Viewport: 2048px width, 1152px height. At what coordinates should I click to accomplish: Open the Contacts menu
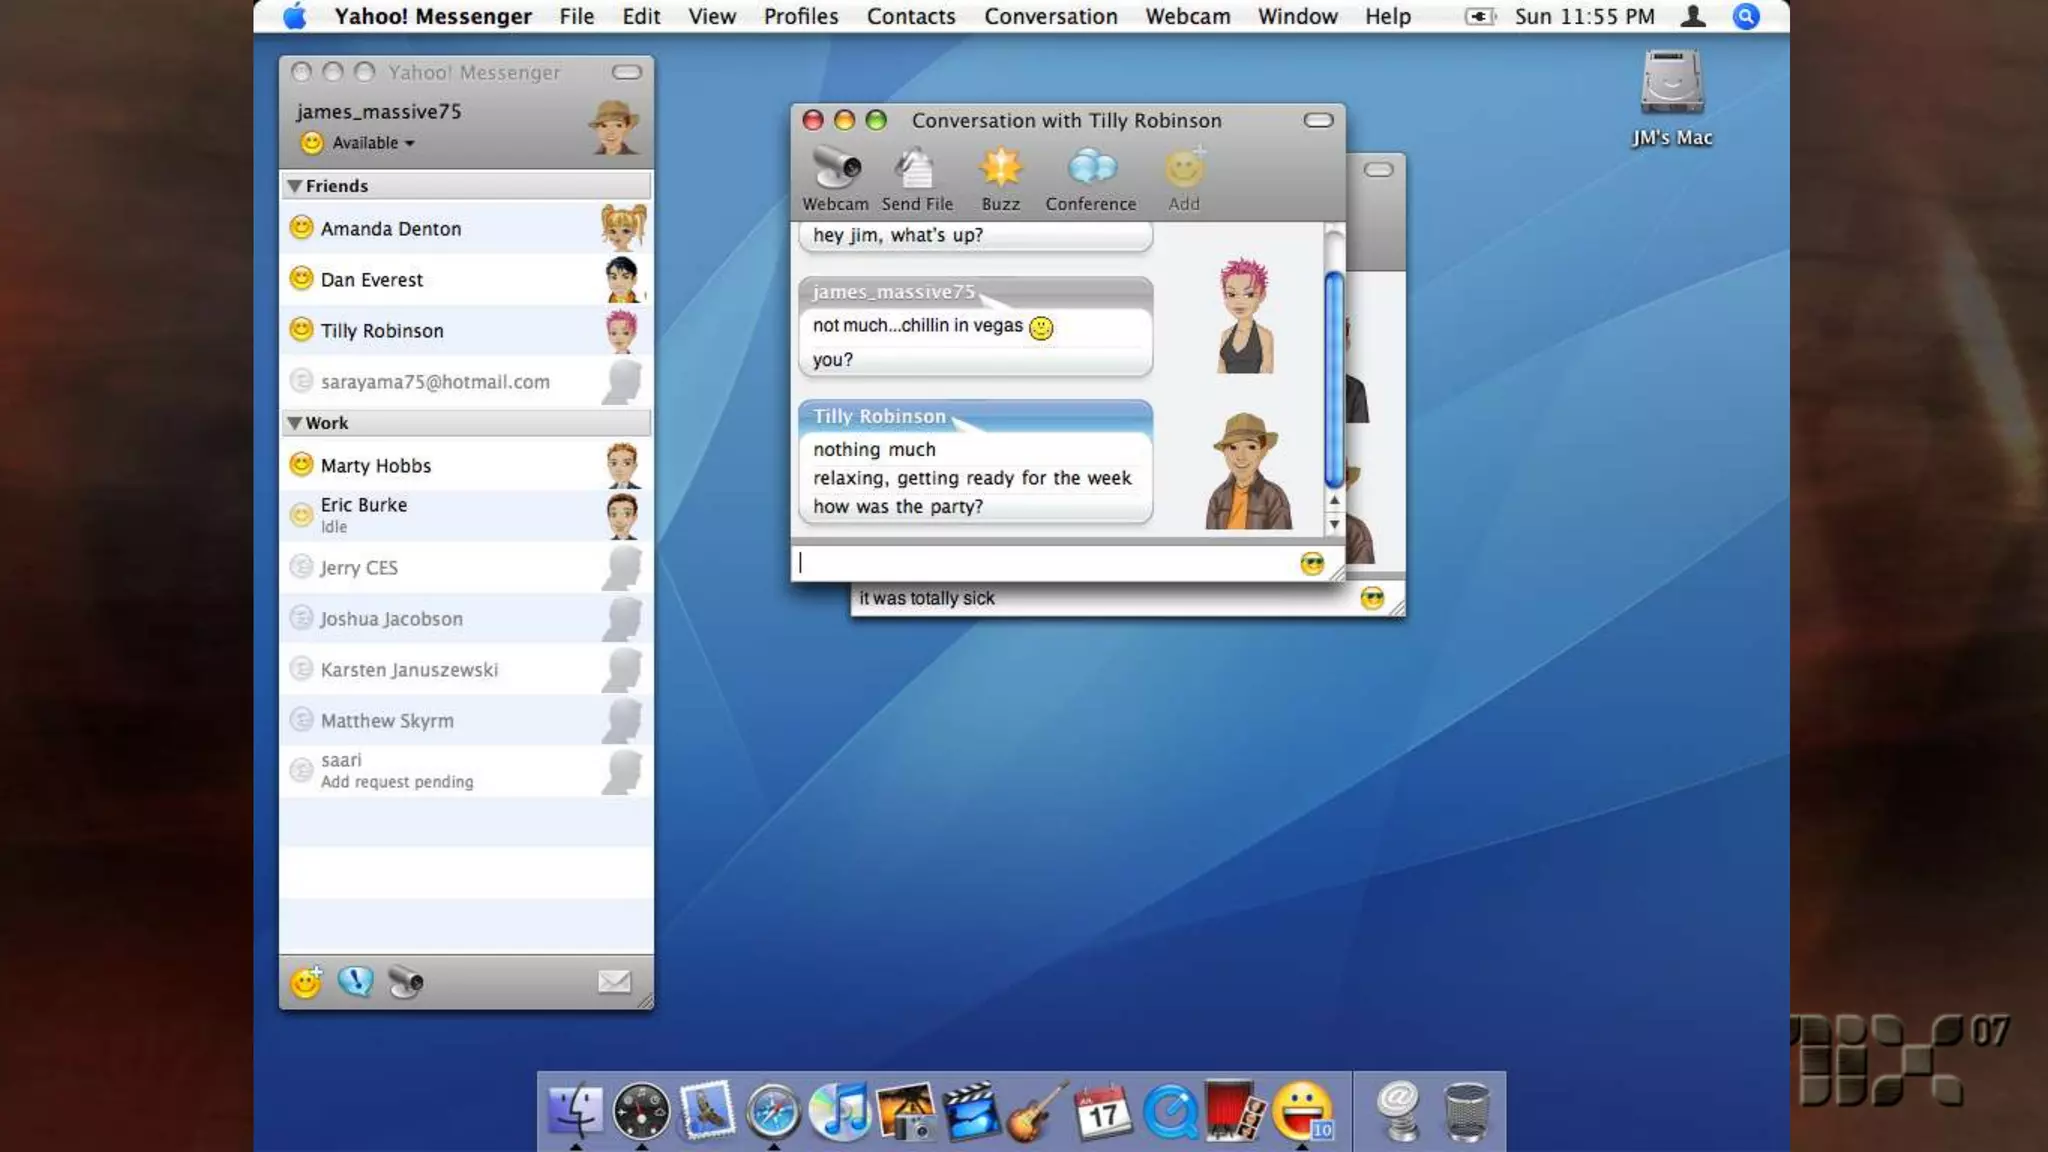(910, 16)
